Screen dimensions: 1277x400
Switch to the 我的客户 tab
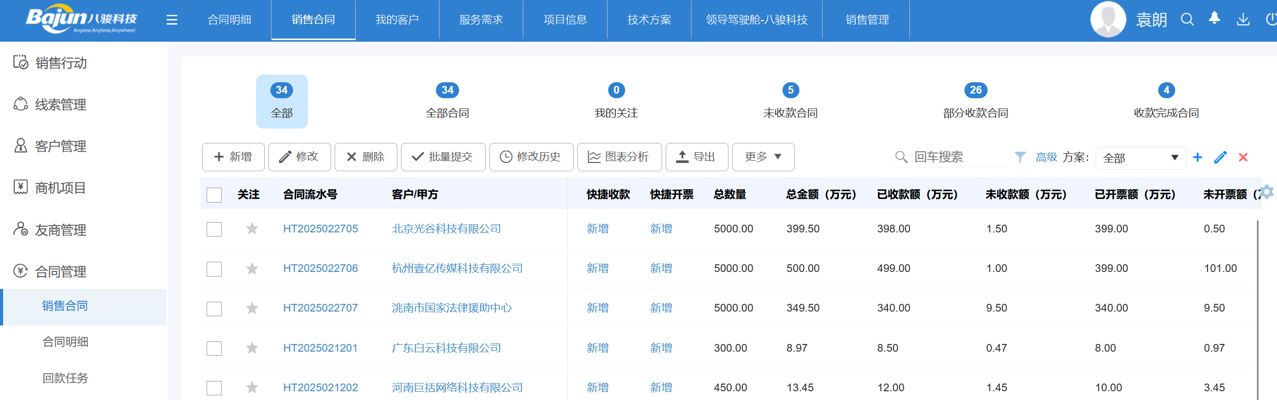[397, 20]
